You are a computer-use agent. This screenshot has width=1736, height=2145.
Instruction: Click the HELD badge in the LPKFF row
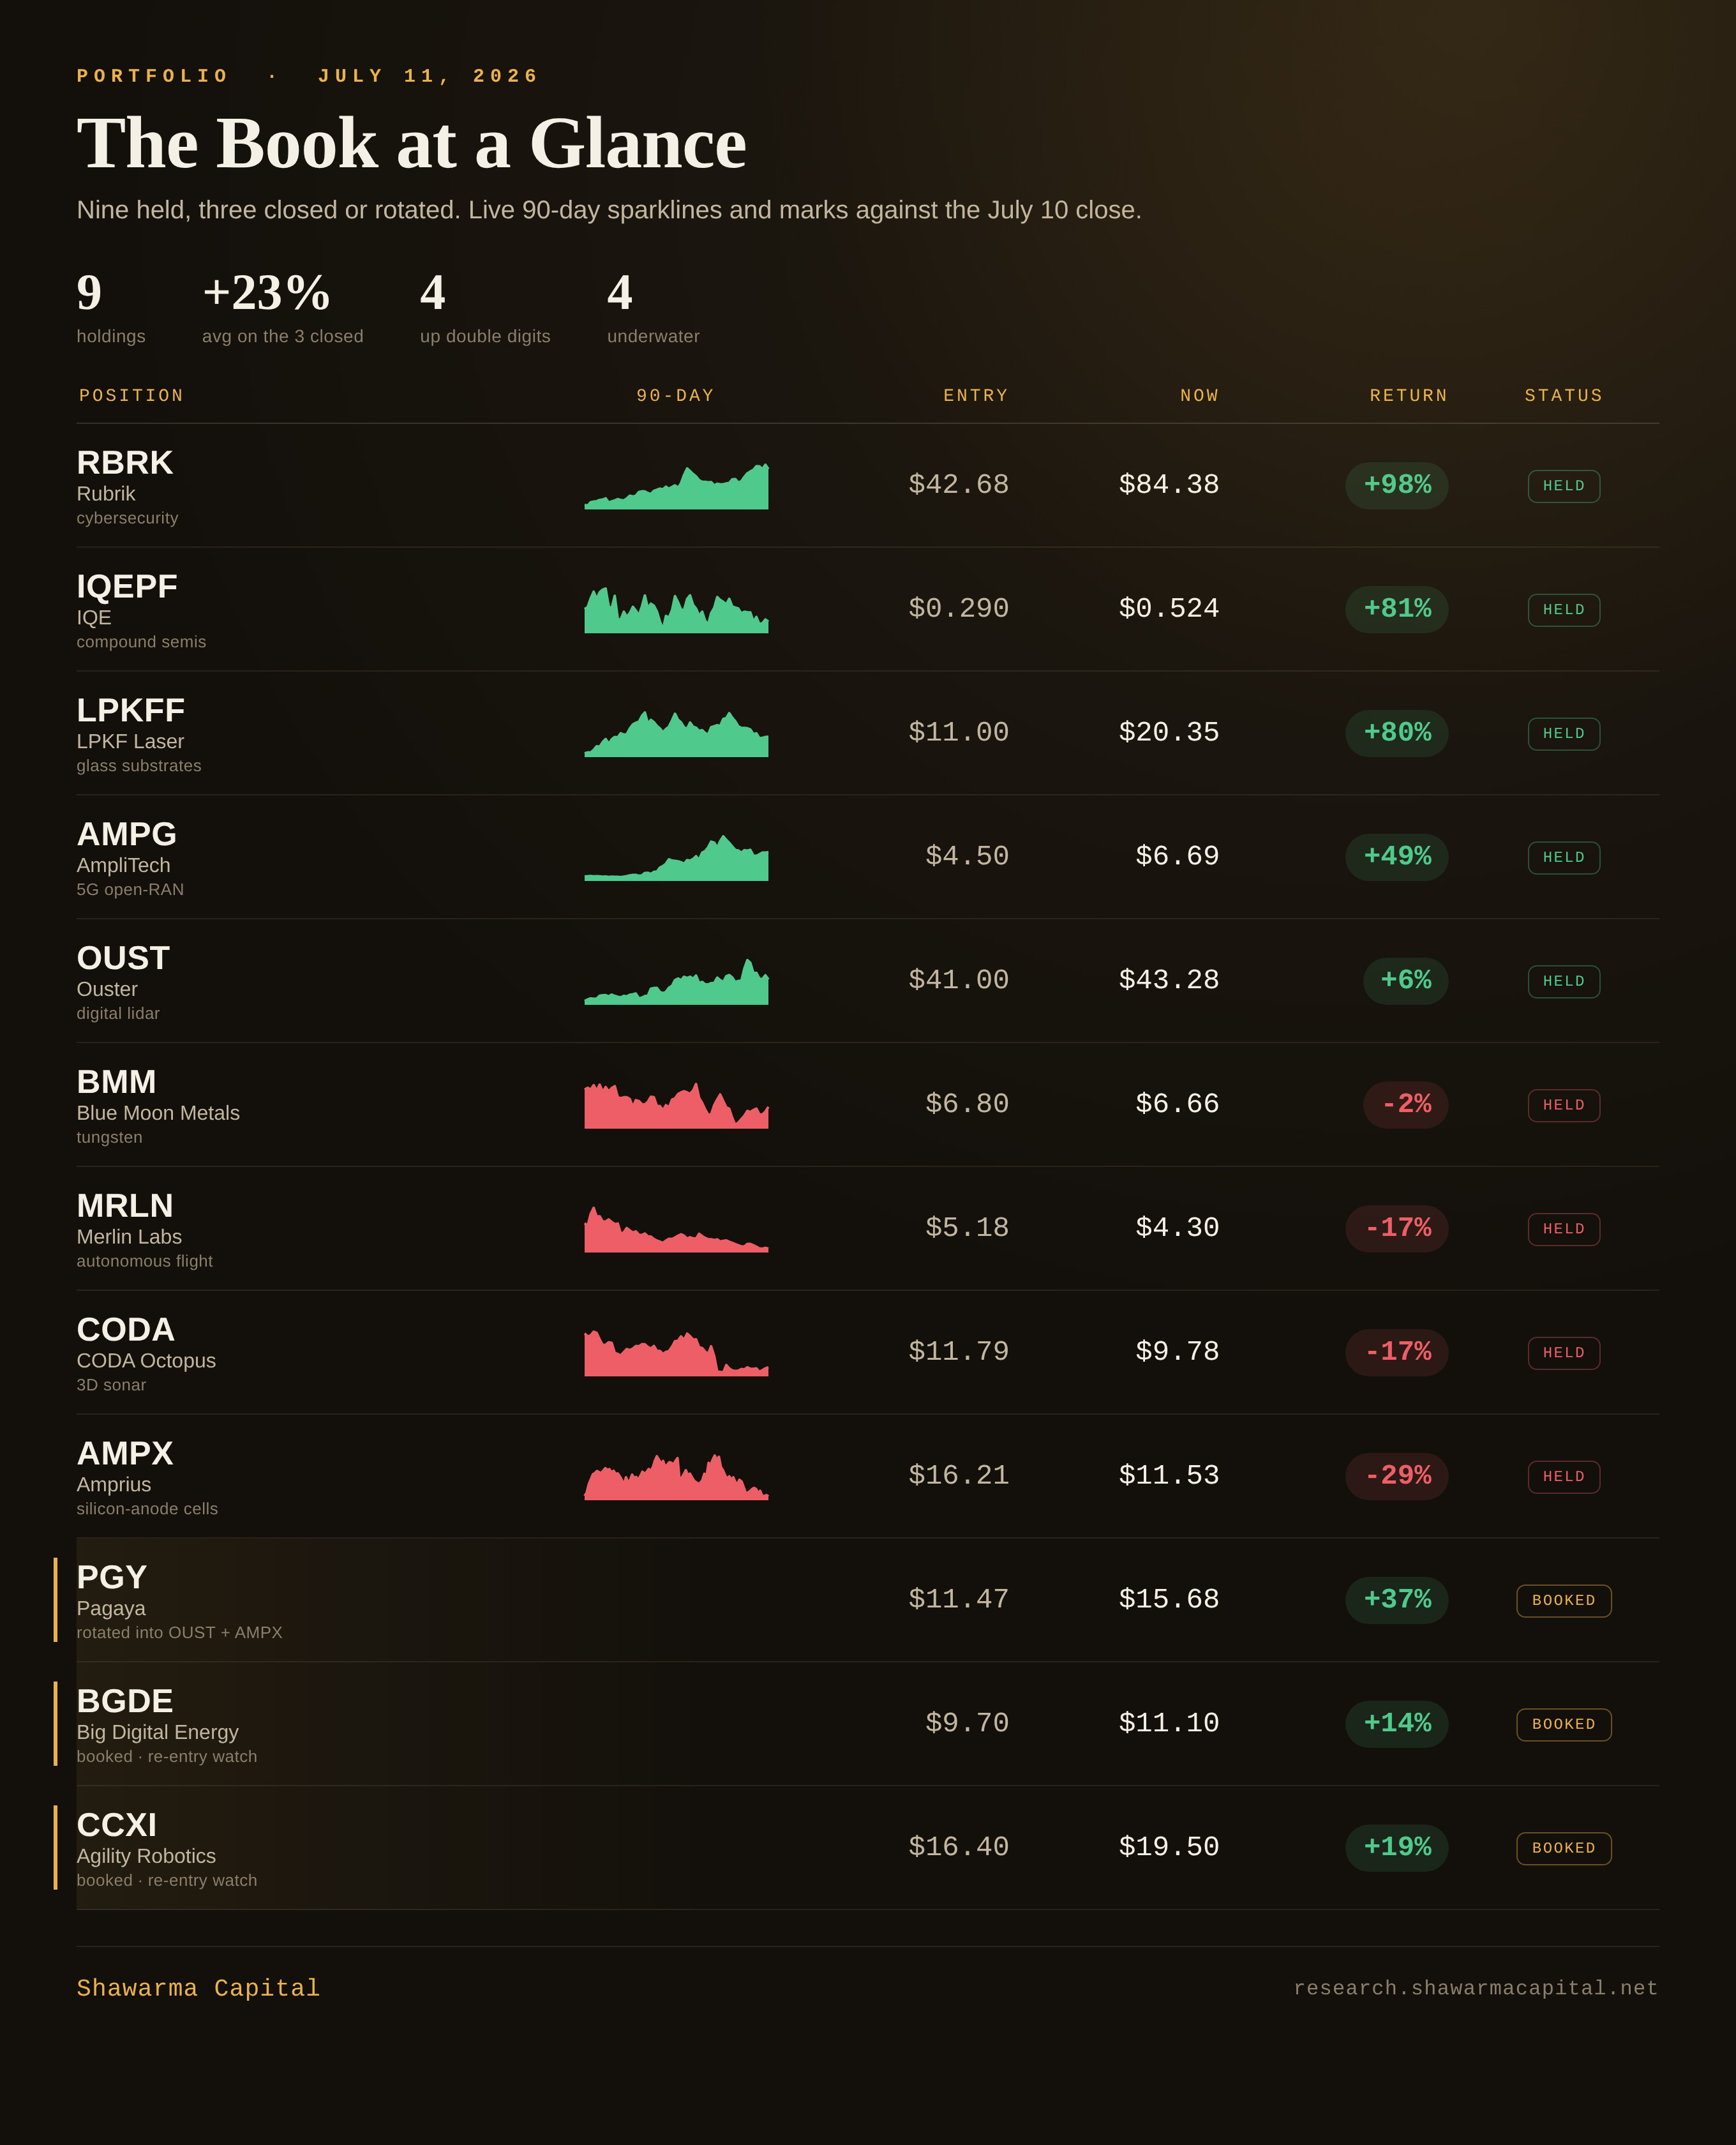pyautogui.click(x=1564, y=734)
